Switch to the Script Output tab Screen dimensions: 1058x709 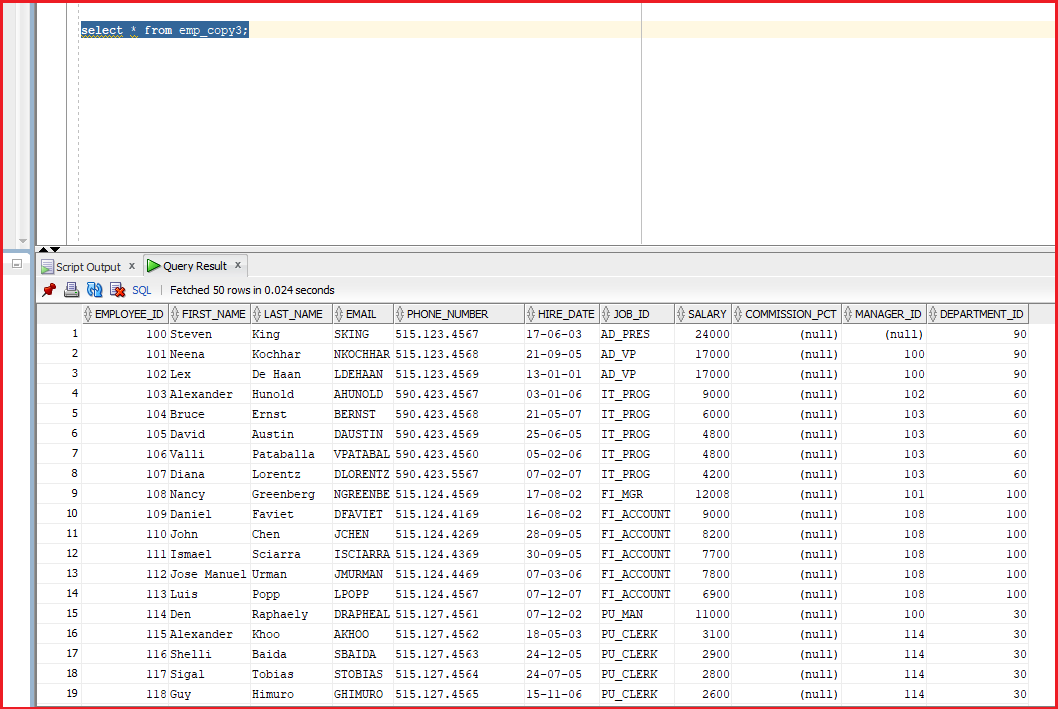pos(88,266)
